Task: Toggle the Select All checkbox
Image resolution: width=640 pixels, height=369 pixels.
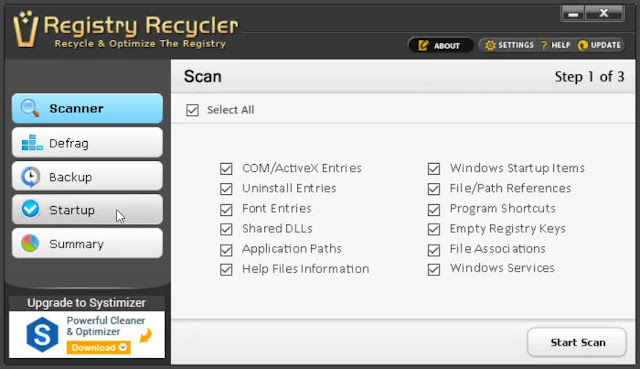Action: (192, 110)
